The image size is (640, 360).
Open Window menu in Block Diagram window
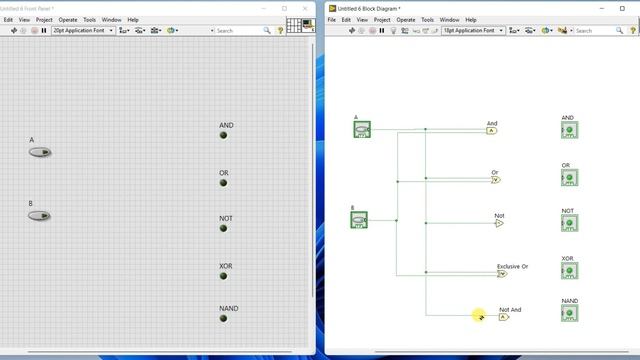click(449, 20)
